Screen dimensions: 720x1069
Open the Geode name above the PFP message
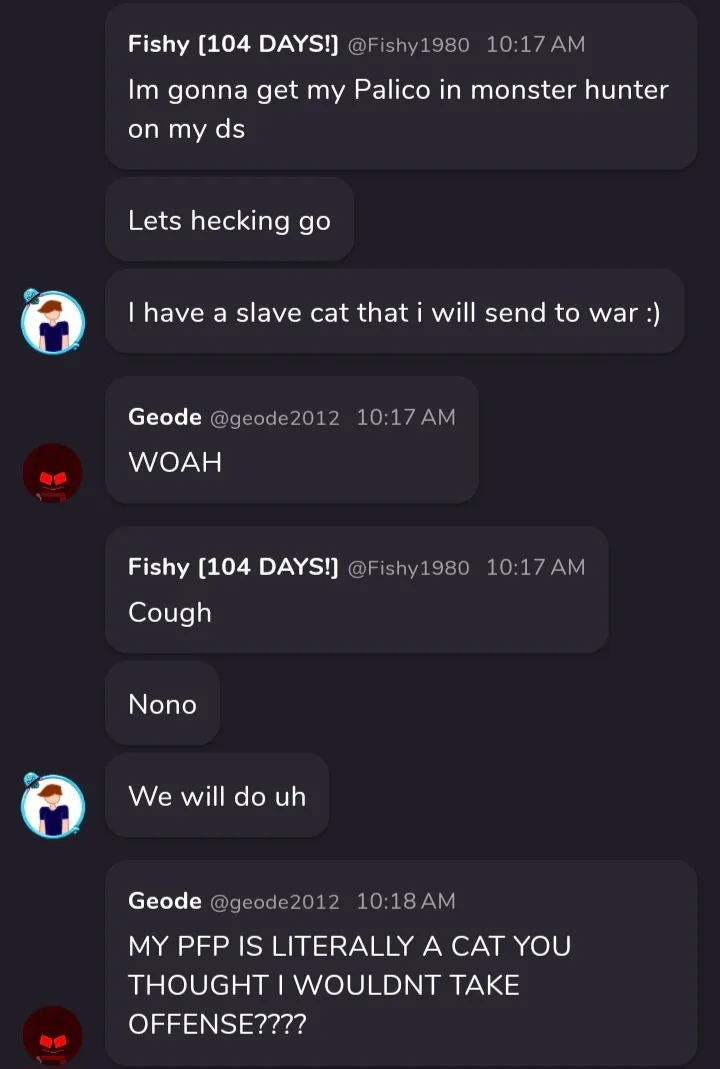pos(165,901)
